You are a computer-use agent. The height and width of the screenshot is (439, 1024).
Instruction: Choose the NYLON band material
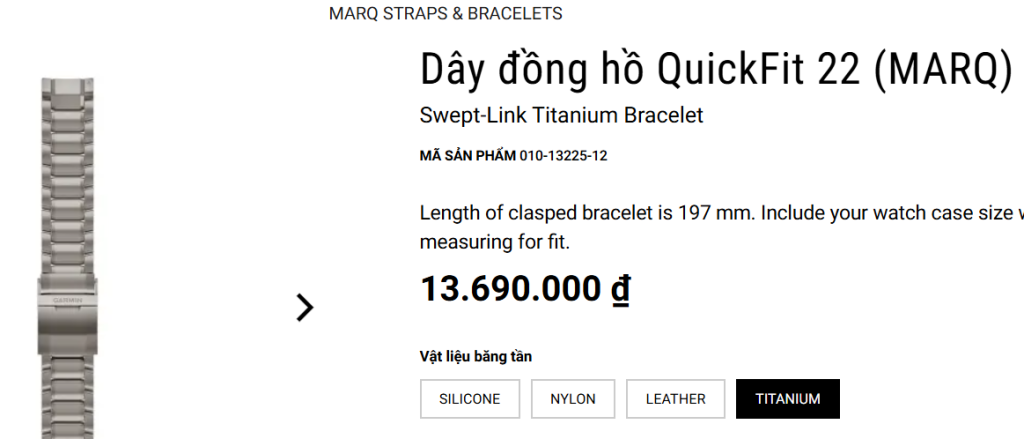[x=573, y=399]
